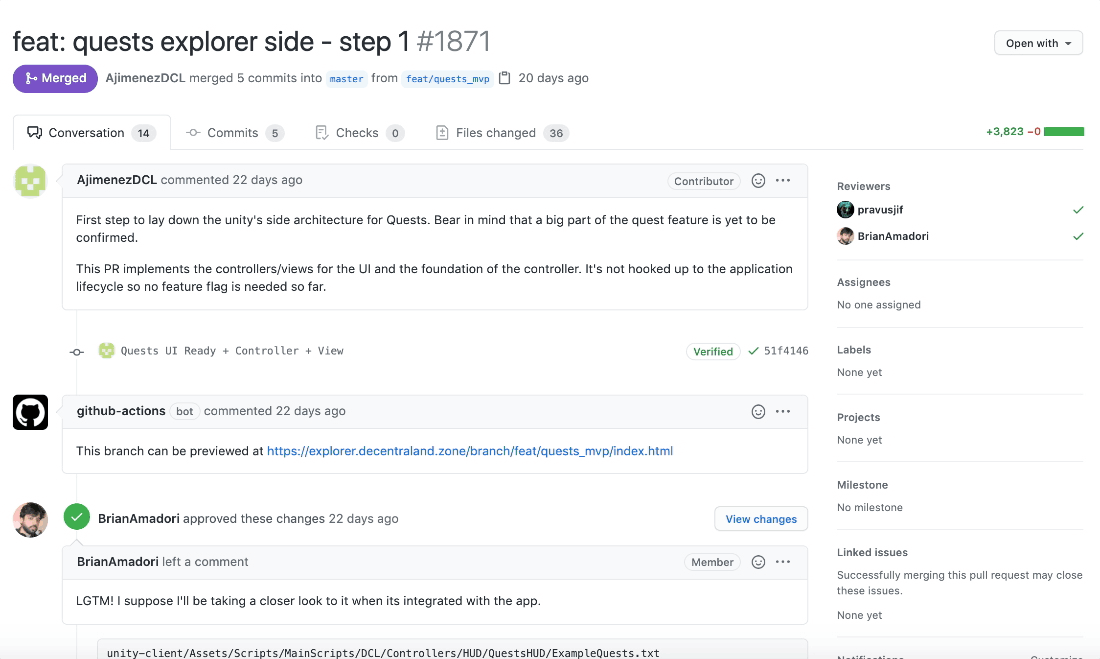Viewport: 1100px width, 659px height.
Task: Click pravusjif's approval checkmark
Action: click(x=1078, y=210)
